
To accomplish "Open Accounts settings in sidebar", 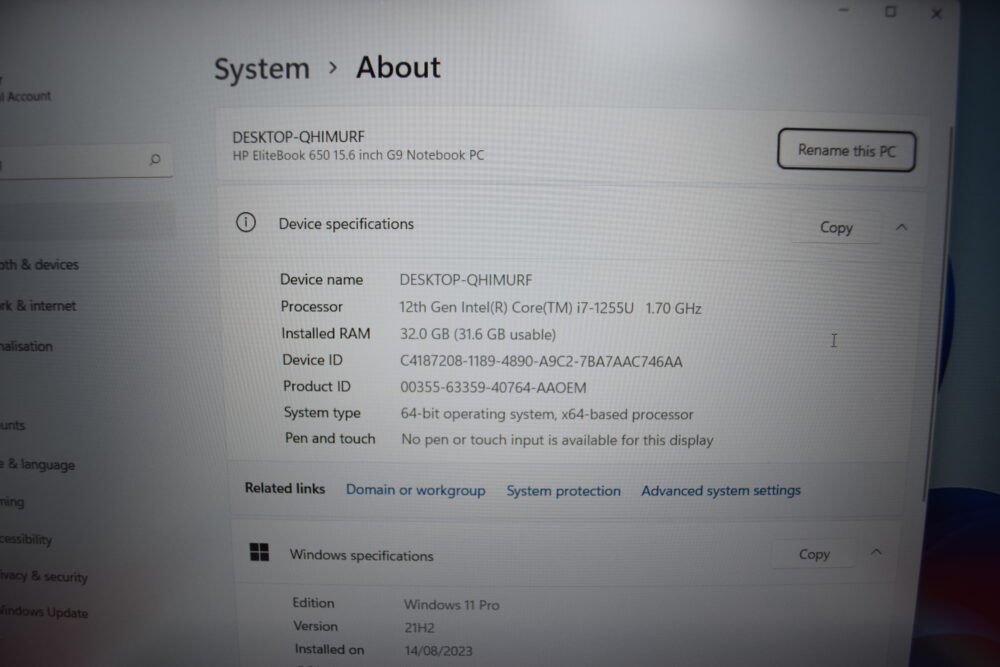I will click(13, 425).
